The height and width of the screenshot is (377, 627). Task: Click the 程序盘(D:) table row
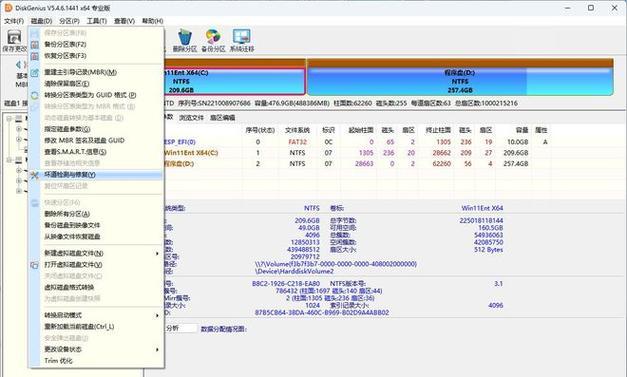356,164
